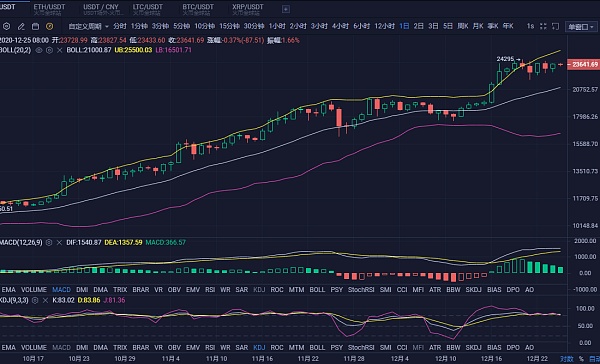The width and height of the screenshot is (600, 364).
Task: Switch to the XRP/USDT tab
Action: tap(248, 9)
